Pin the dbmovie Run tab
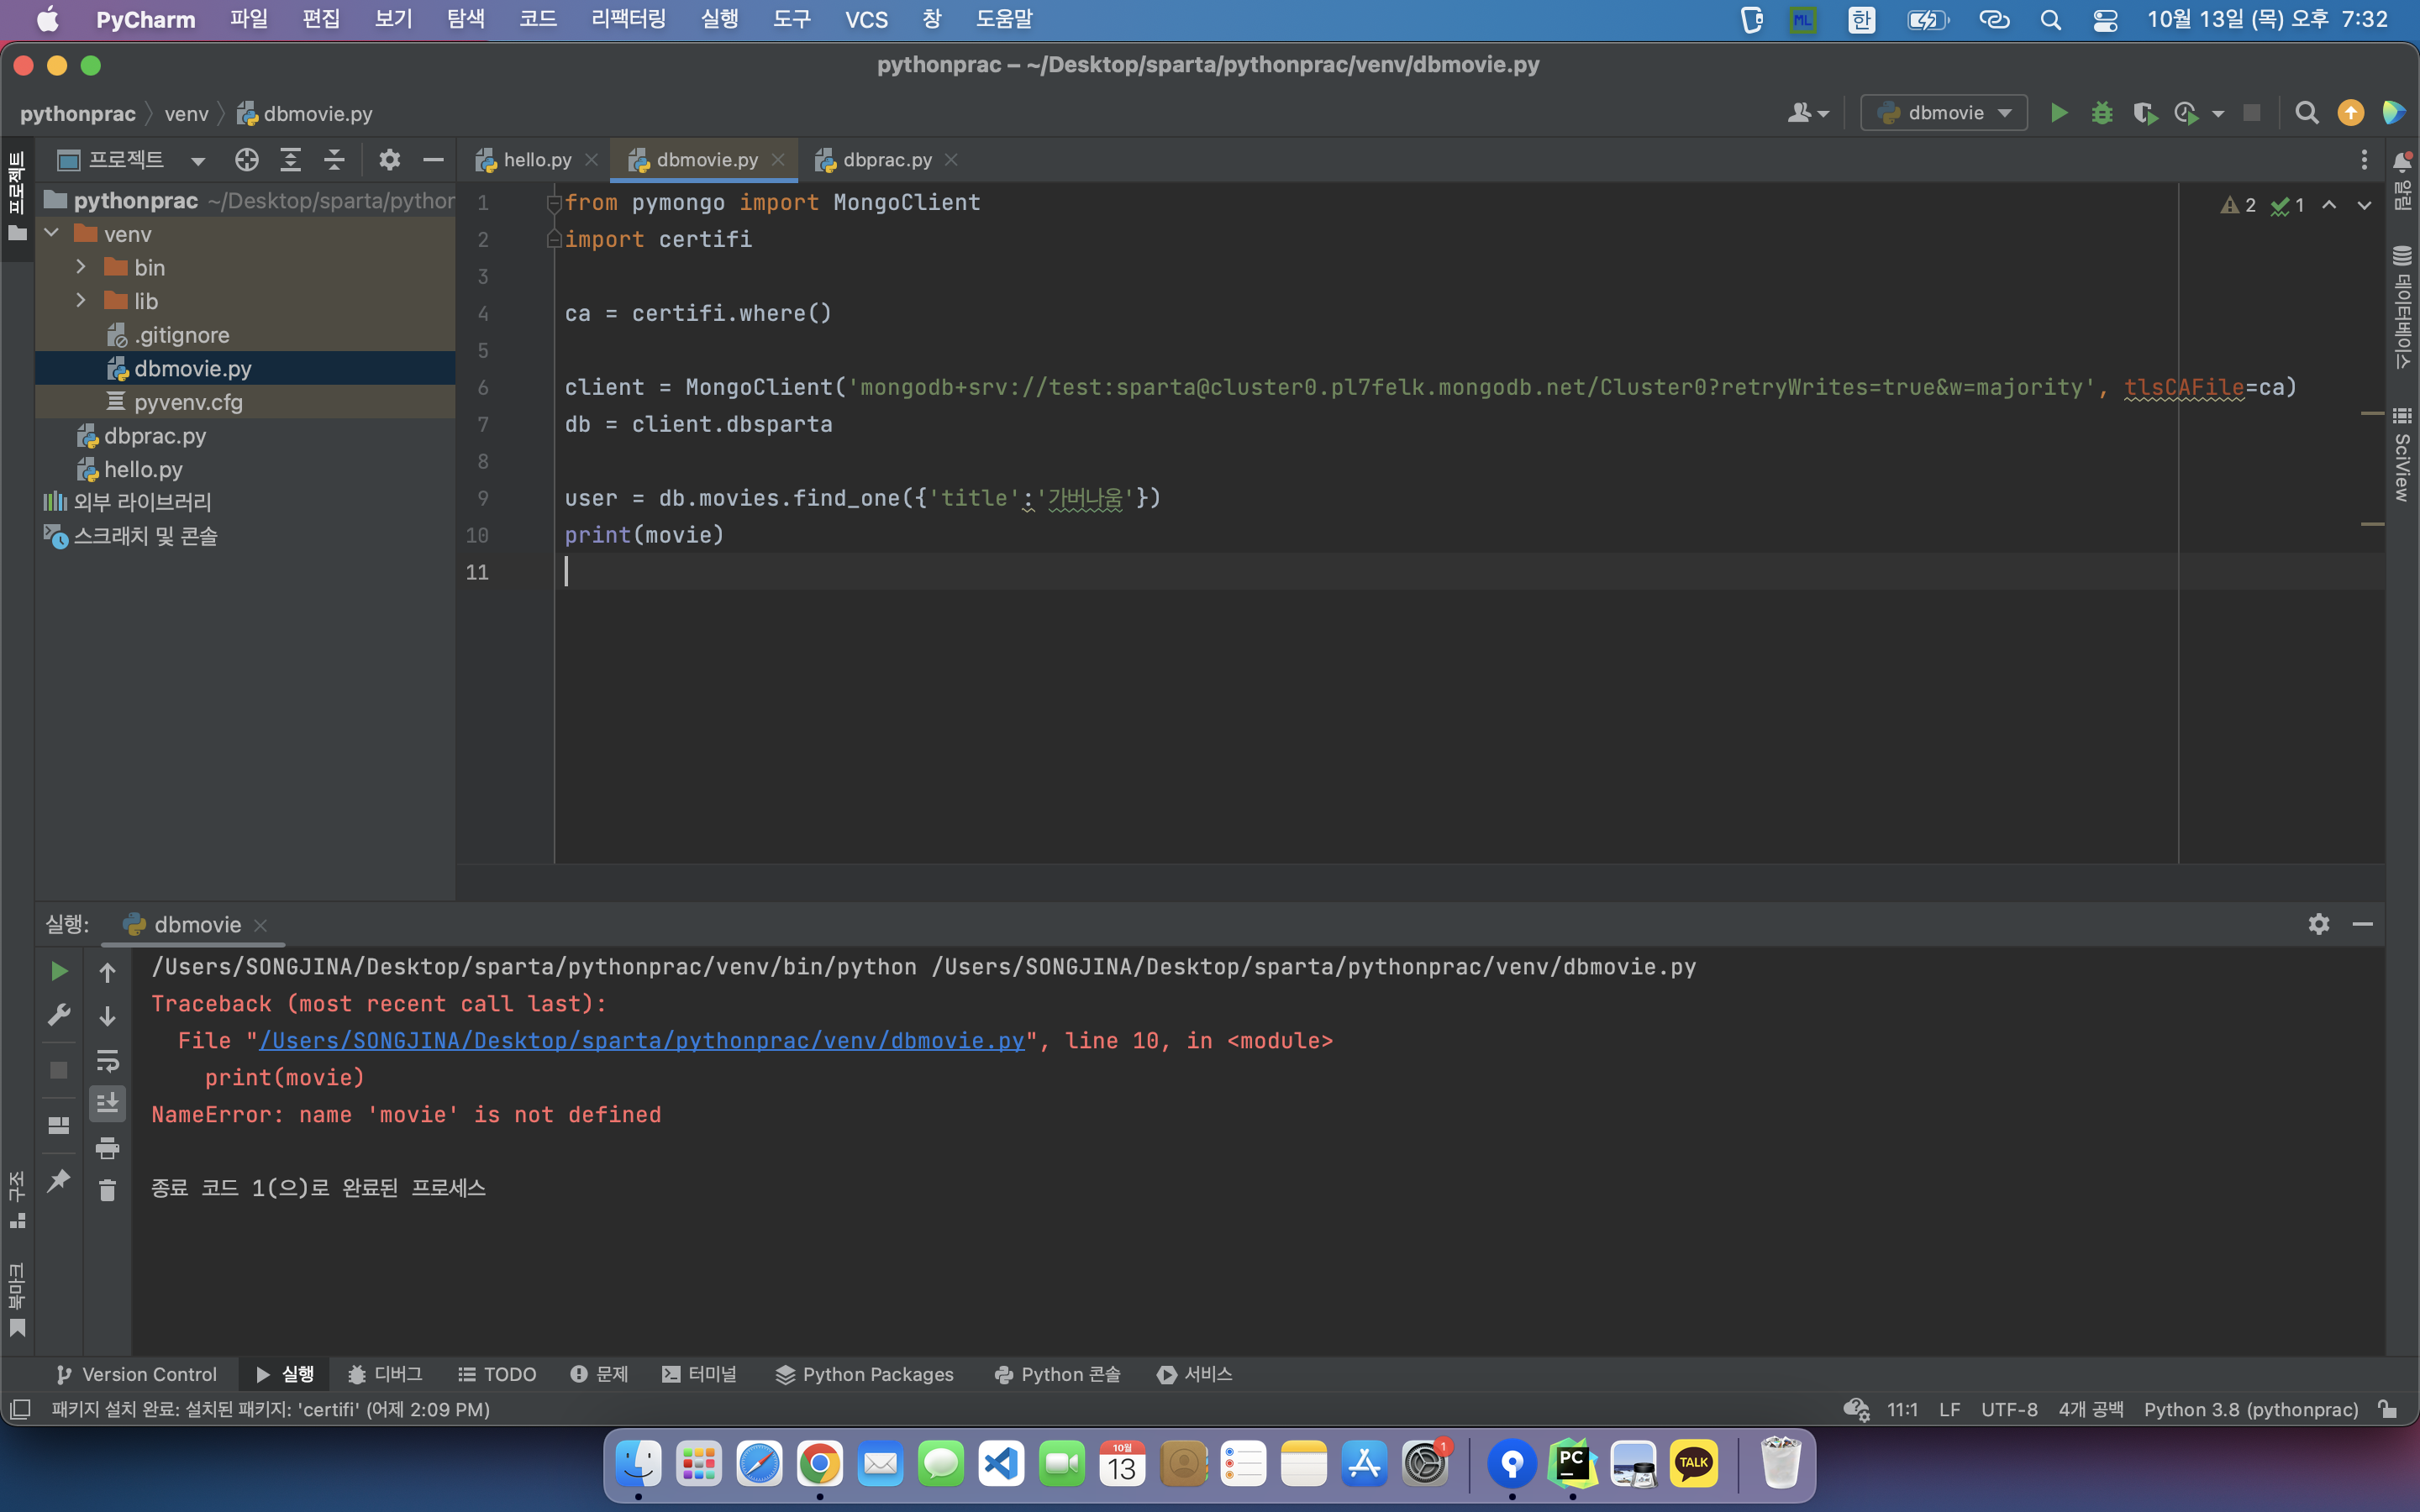 click(59, 1180)
